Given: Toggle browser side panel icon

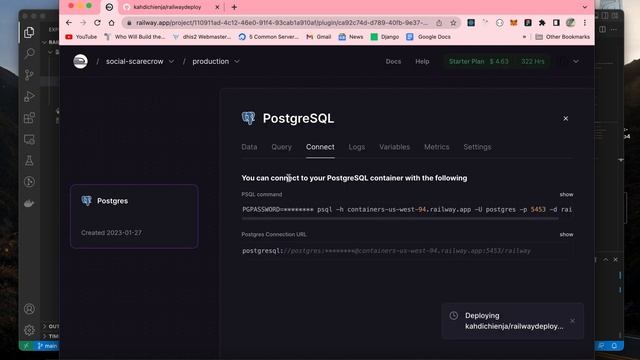Looking at the screenshot, I should pos(556,23).
